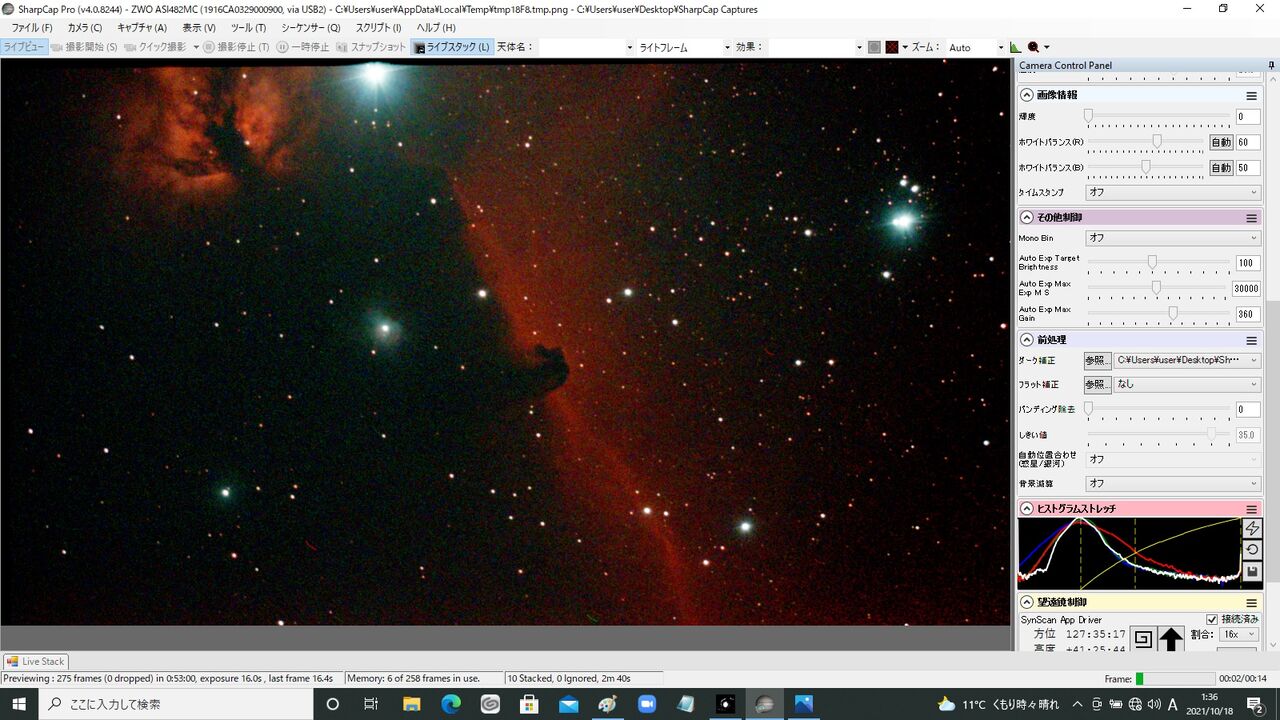Toggle the 接続済み checkbox
This screenshot has height=720, width=1280.
(1212, 620)
